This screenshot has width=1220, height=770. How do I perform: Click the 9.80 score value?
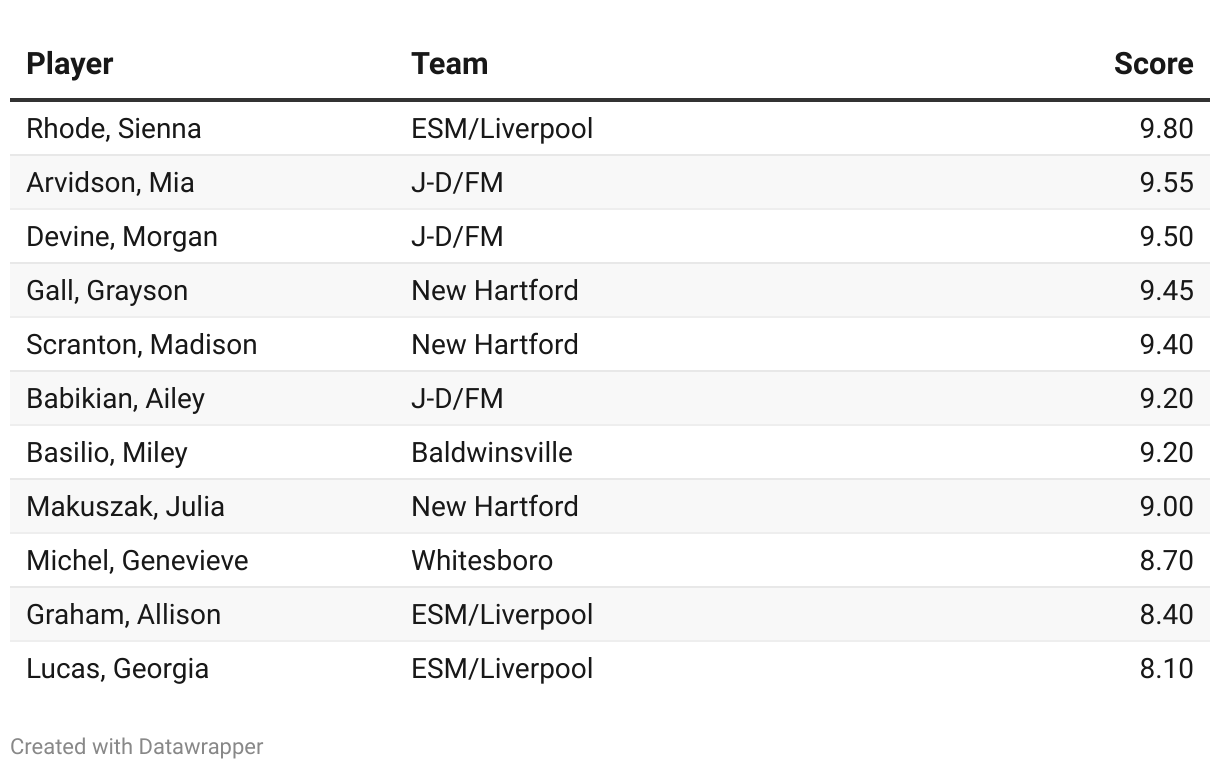[1166, 129]
